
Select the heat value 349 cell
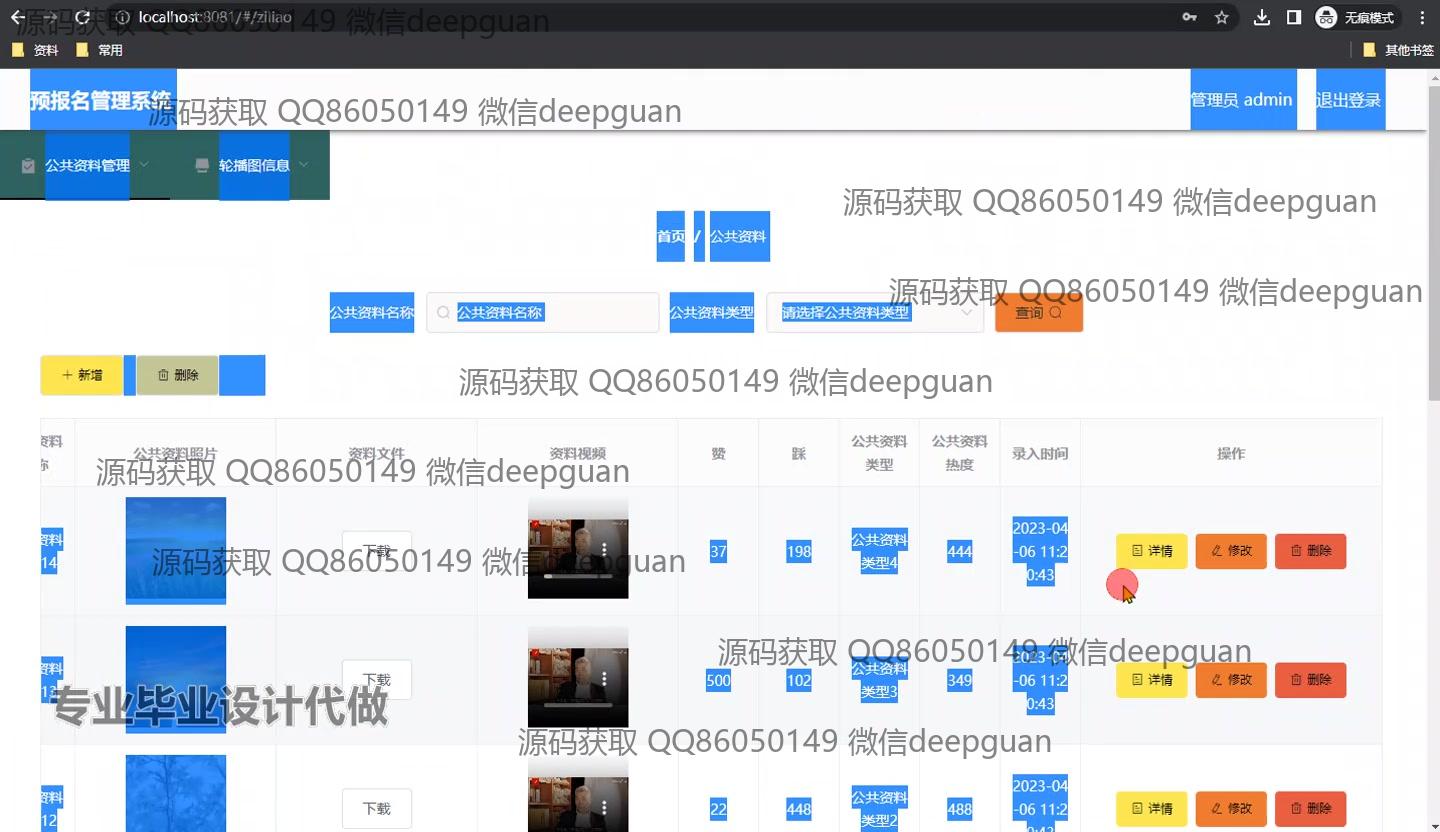[959, 680]
